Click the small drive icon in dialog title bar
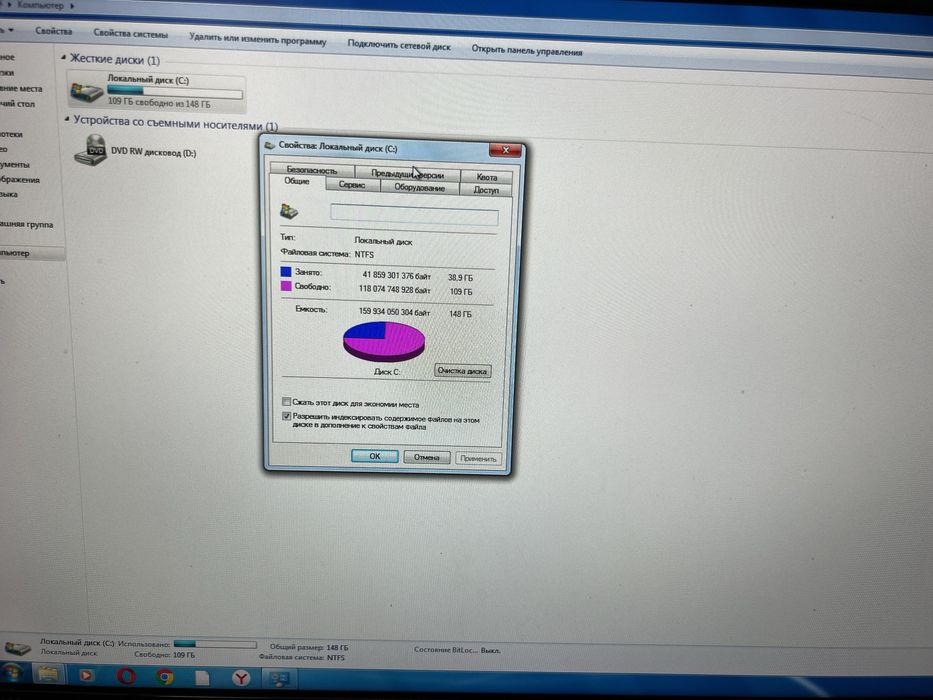 click(x=270, y=145)
